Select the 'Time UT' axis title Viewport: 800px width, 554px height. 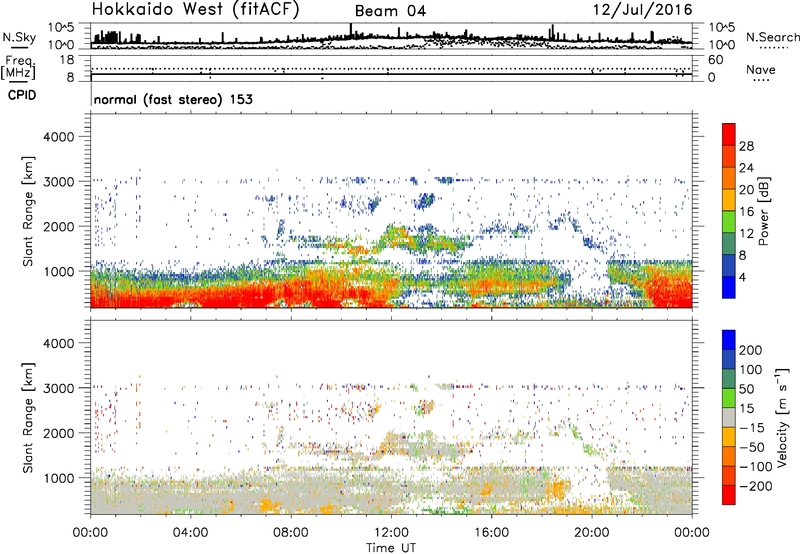pos(391,548)
